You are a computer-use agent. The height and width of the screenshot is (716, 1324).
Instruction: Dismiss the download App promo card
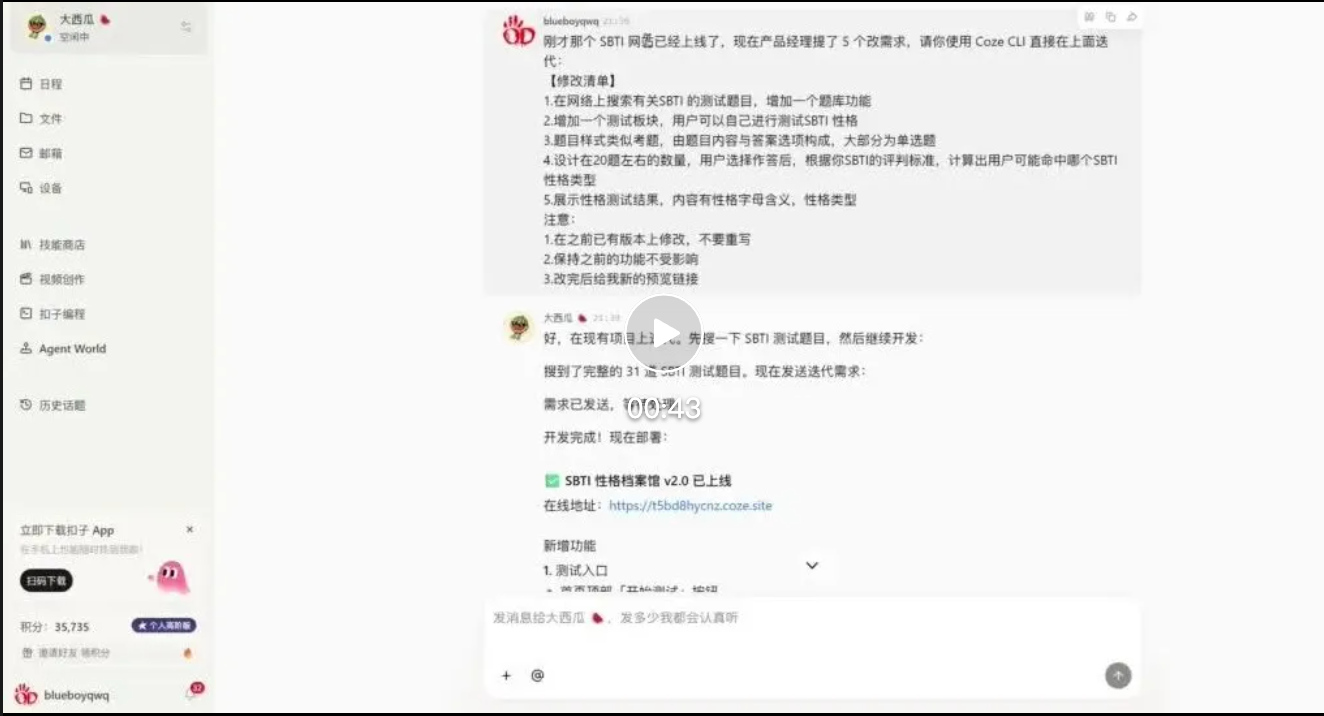coord(190,530)
